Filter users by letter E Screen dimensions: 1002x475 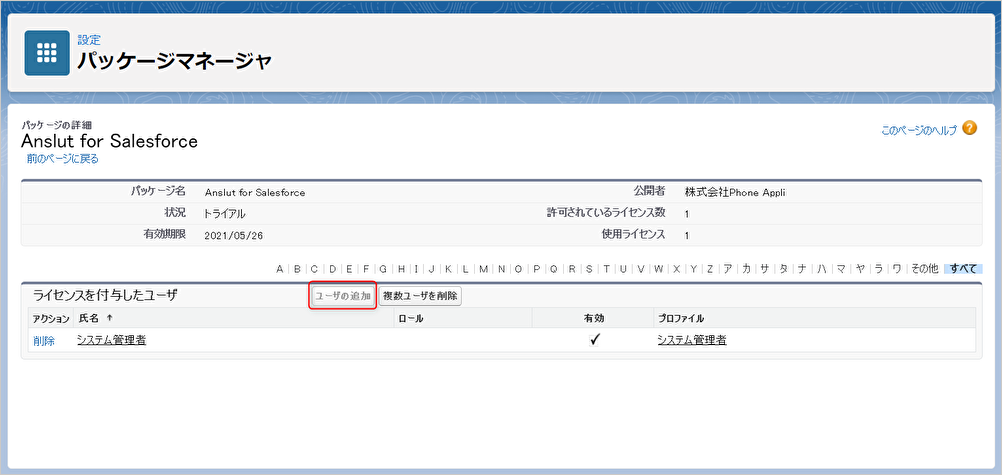[x=349, y=269]
